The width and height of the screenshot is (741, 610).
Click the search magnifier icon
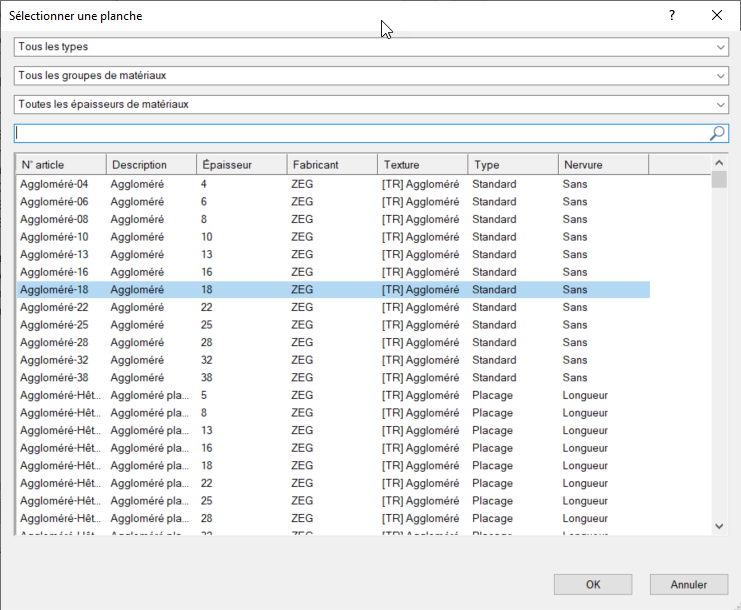pos(717,133)
